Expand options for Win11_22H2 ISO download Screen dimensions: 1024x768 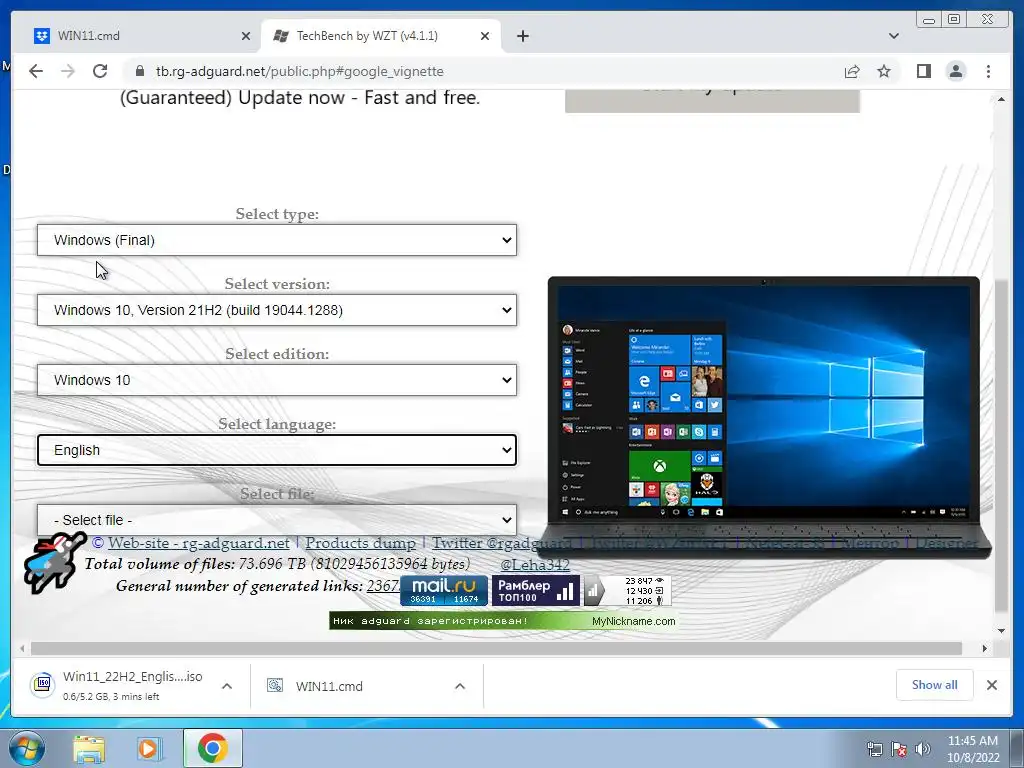(227, 686)
